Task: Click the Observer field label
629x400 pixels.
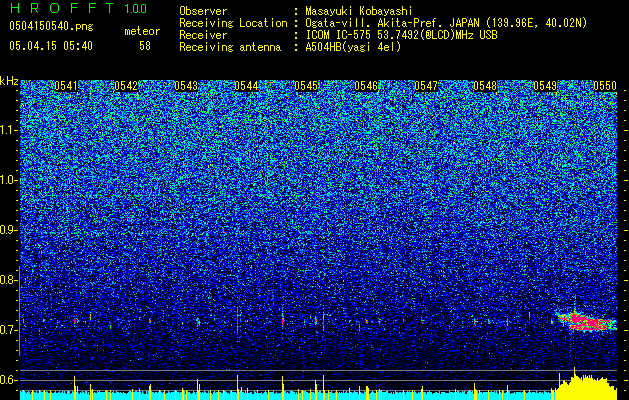Action: (203, 11)
